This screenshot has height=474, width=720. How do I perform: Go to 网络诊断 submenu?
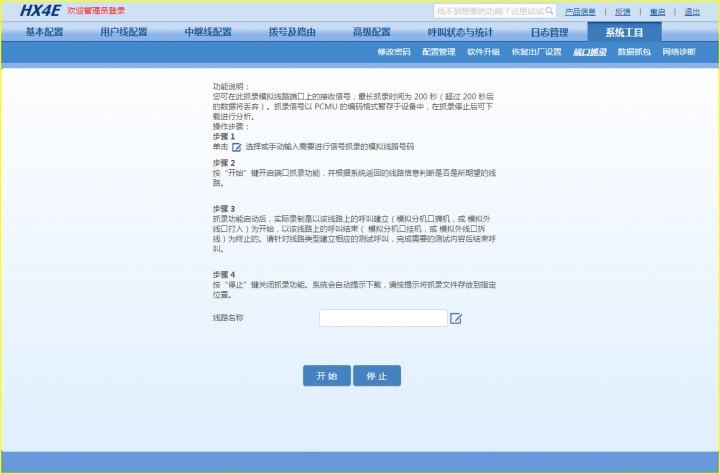tap(679, 52)
